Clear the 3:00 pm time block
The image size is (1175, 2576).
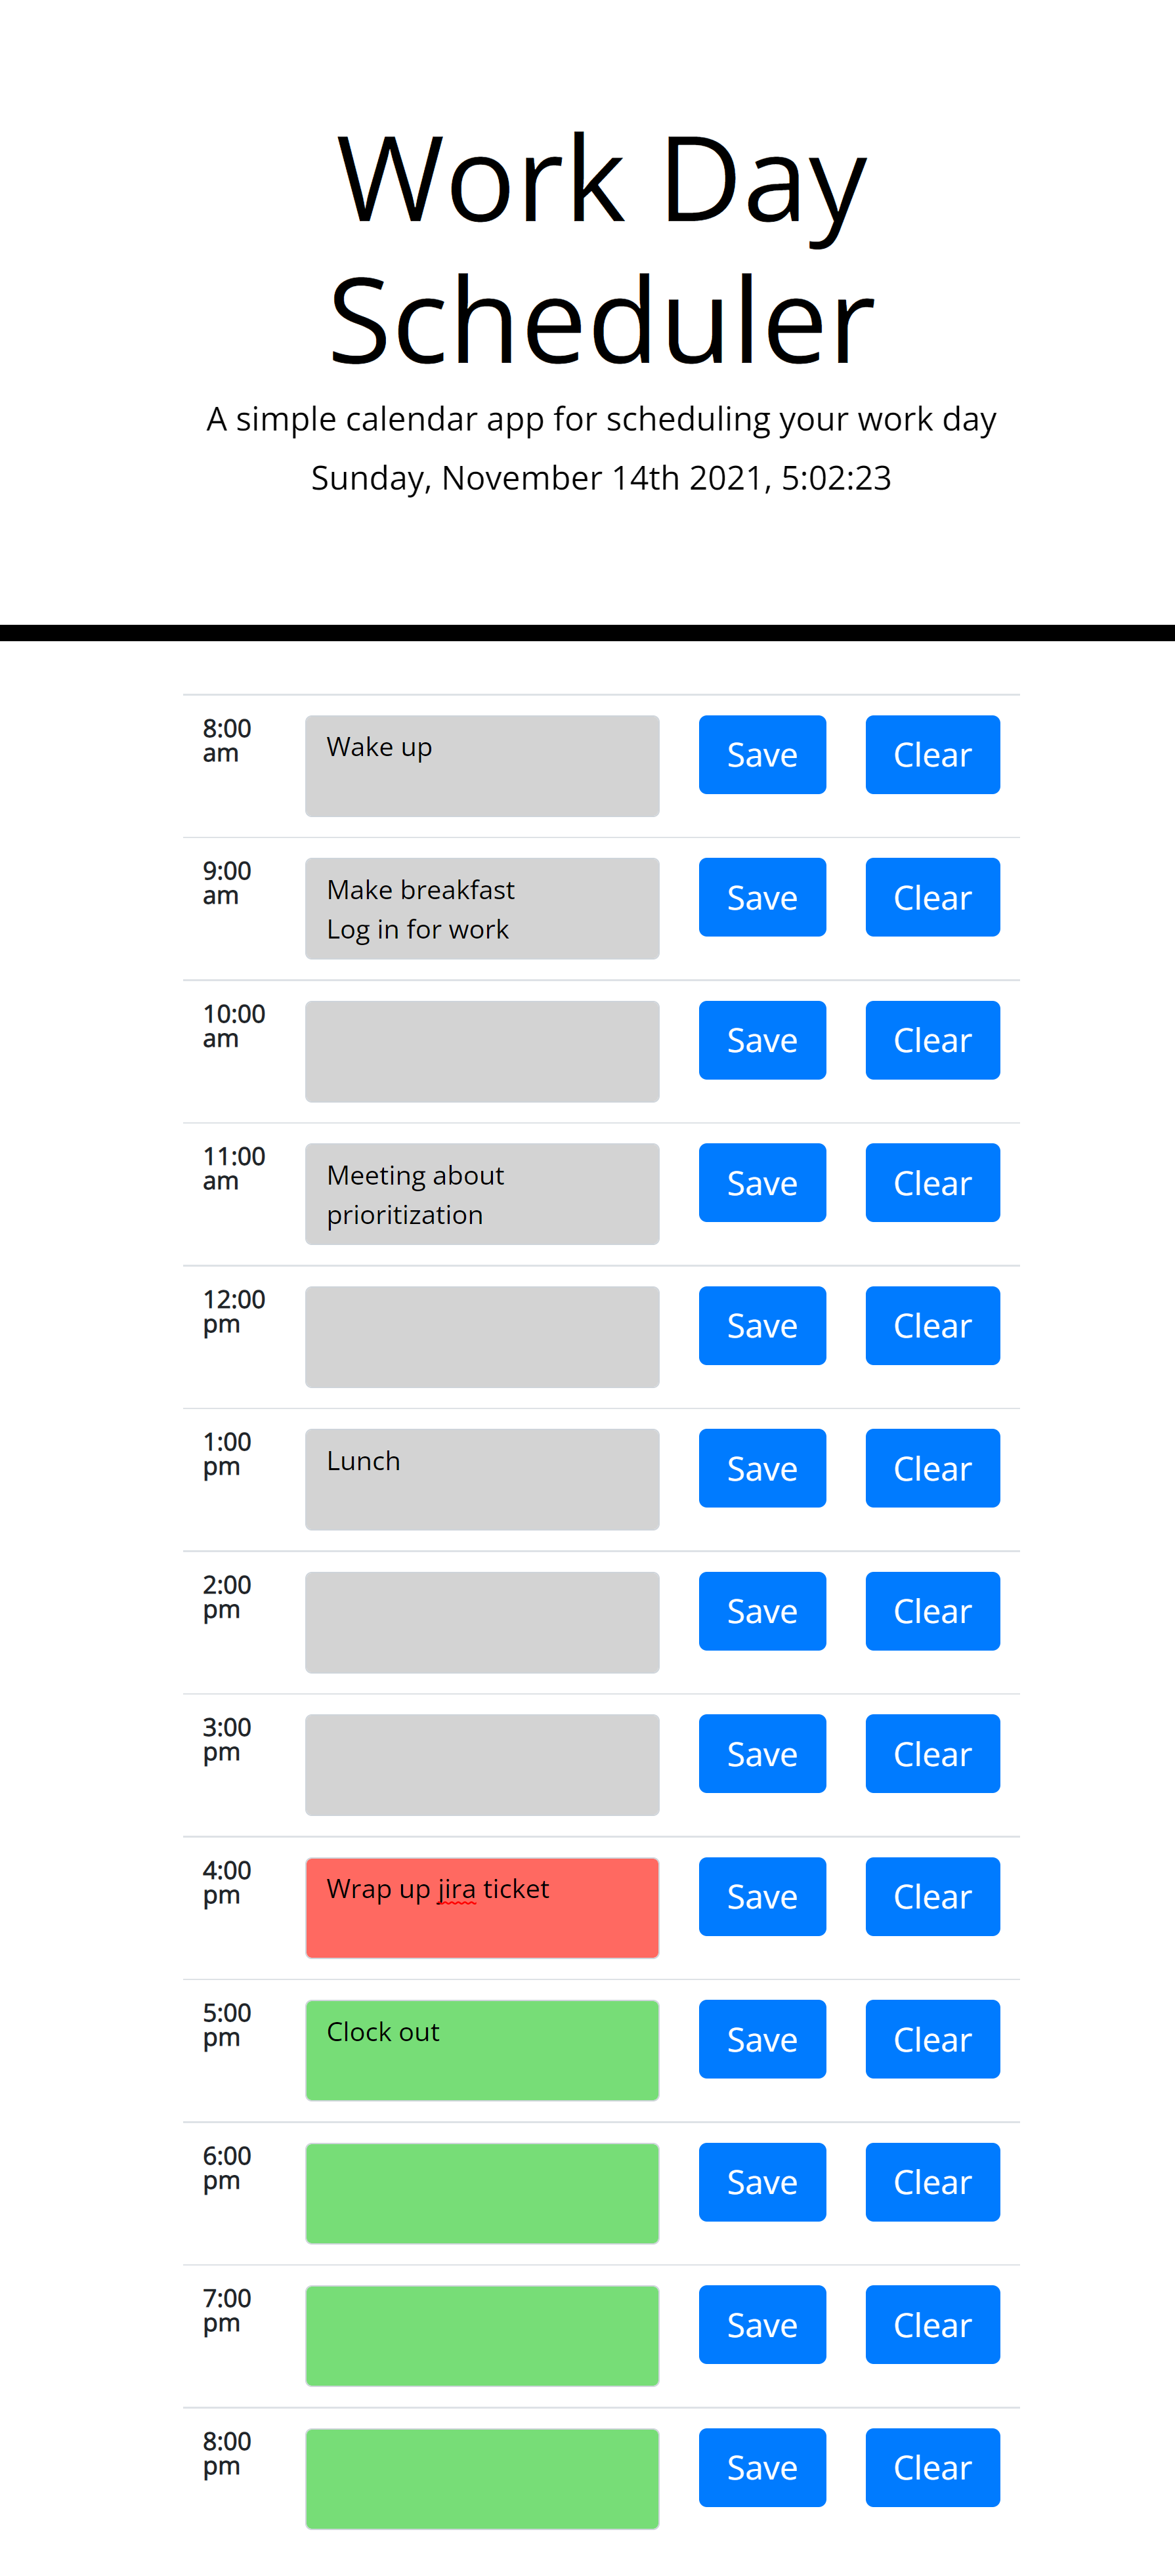pos(931,1753)
